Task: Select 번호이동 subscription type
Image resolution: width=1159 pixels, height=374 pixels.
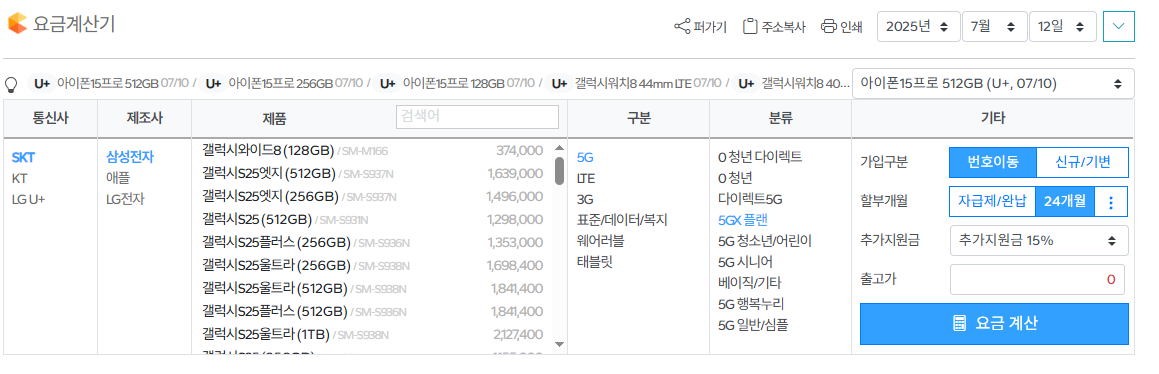Action: coord(993,163)
